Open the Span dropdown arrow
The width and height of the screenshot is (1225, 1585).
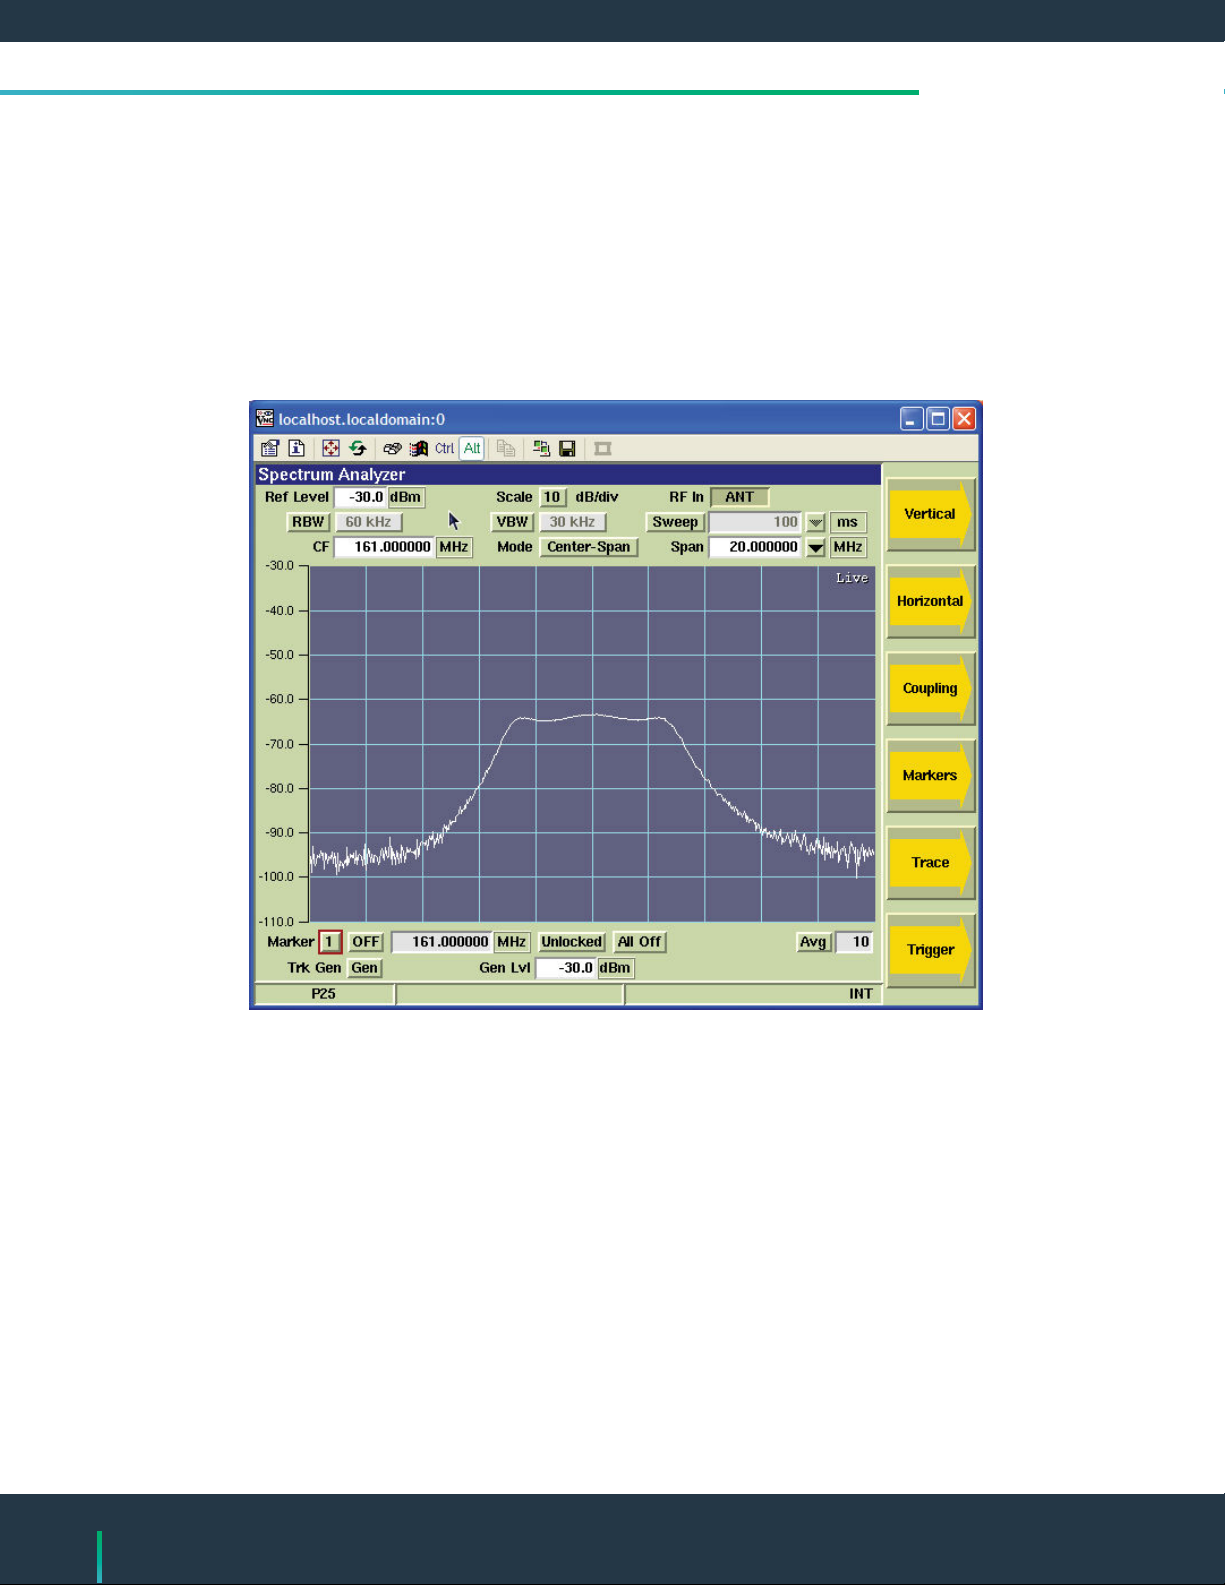[816, 547]
